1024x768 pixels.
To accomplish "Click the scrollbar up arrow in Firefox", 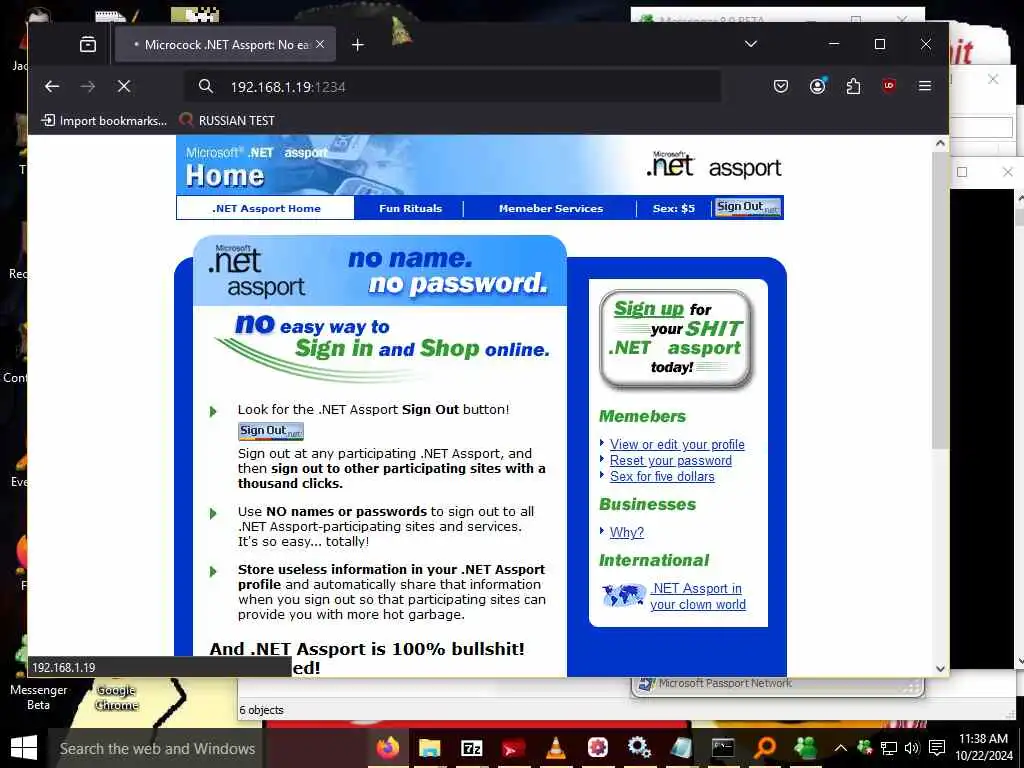I will coord(940,143).
